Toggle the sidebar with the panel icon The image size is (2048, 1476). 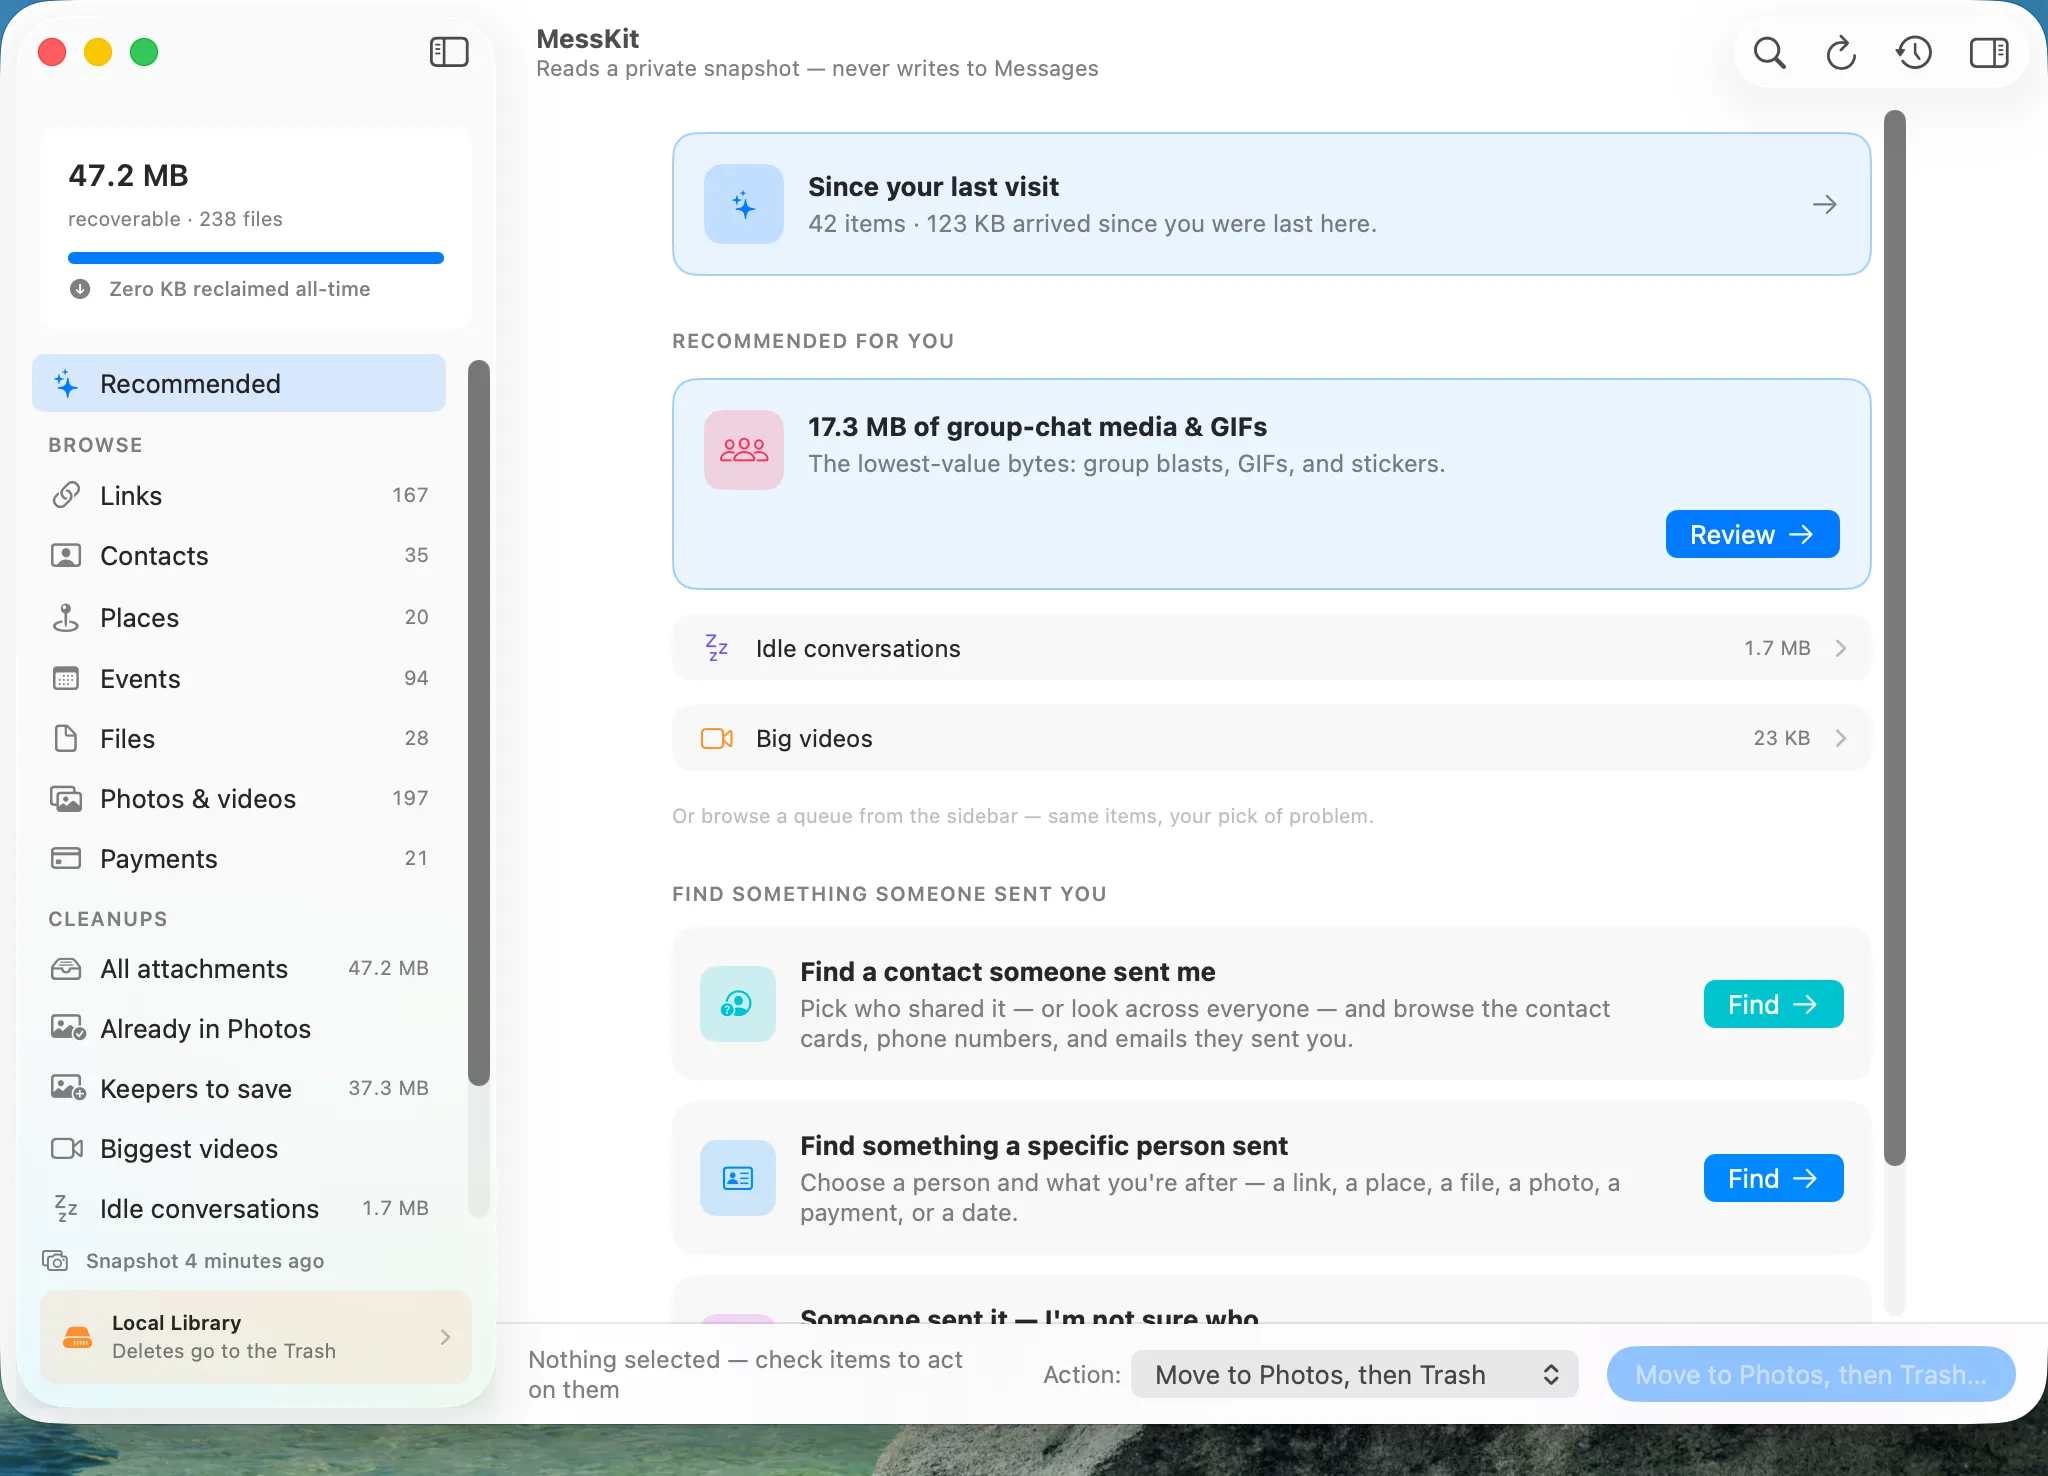coord(449,52)
